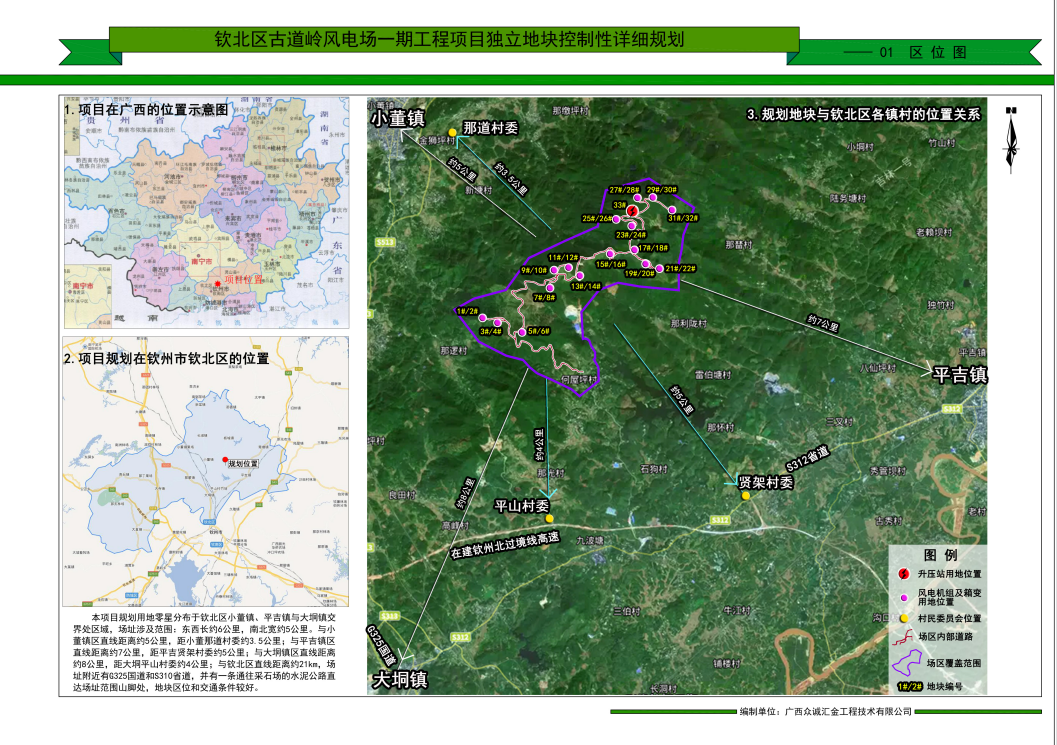The width and height of the screenshot is (1057, 745).
Task: Click the turbine marker next to 5#/6#
Action: tap(521, 332)
